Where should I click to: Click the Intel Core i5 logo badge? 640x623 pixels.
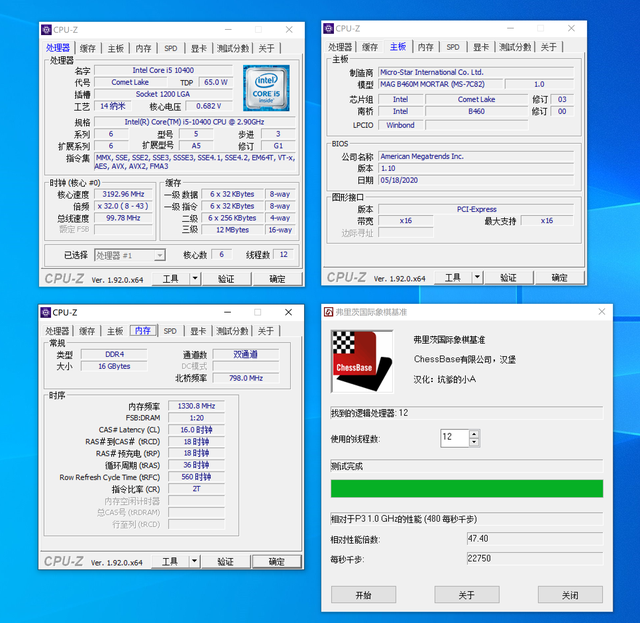[266, 88]
